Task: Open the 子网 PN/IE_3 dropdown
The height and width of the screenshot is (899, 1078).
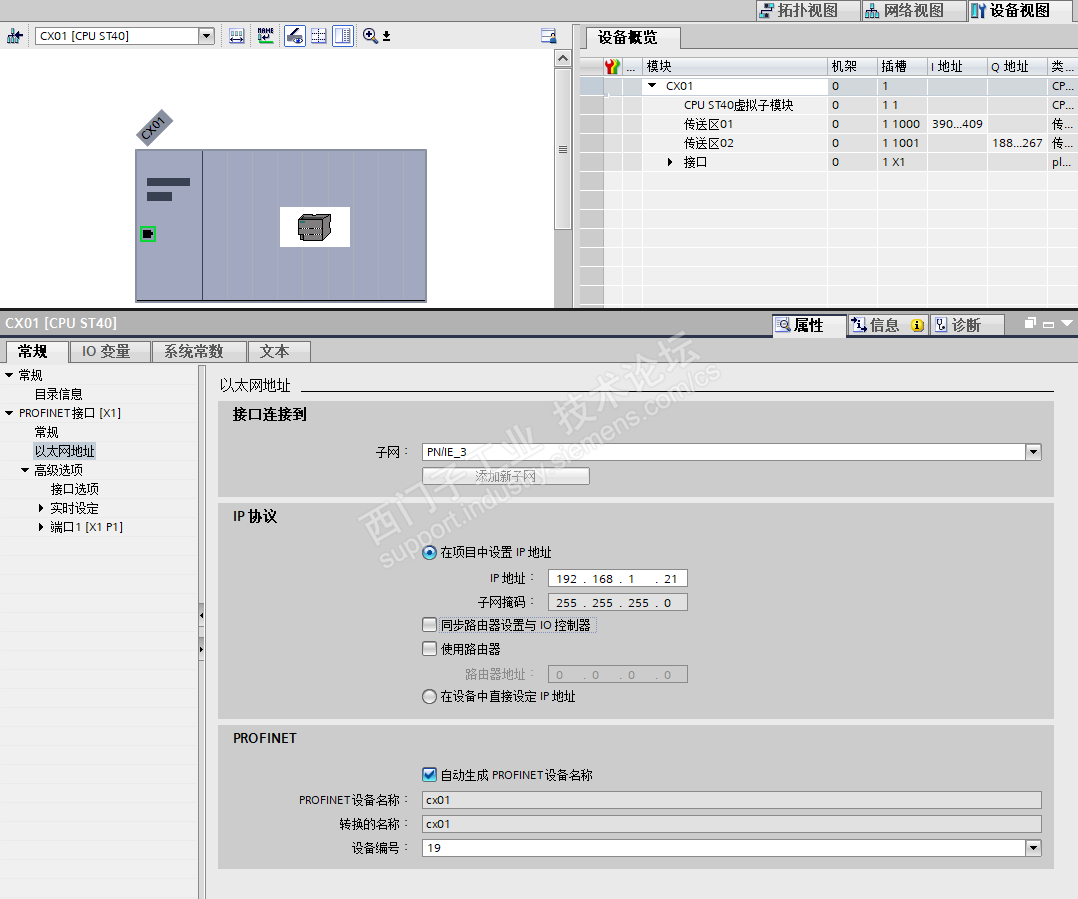Action: [x=1033, y=452]
